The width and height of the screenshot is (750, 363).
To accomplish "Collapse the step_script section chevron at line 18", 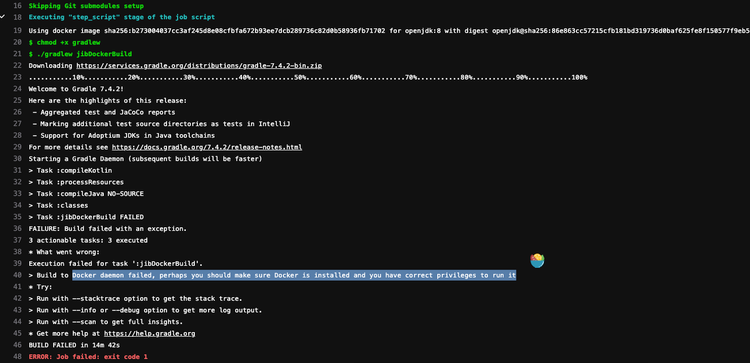I will point(2,17).
